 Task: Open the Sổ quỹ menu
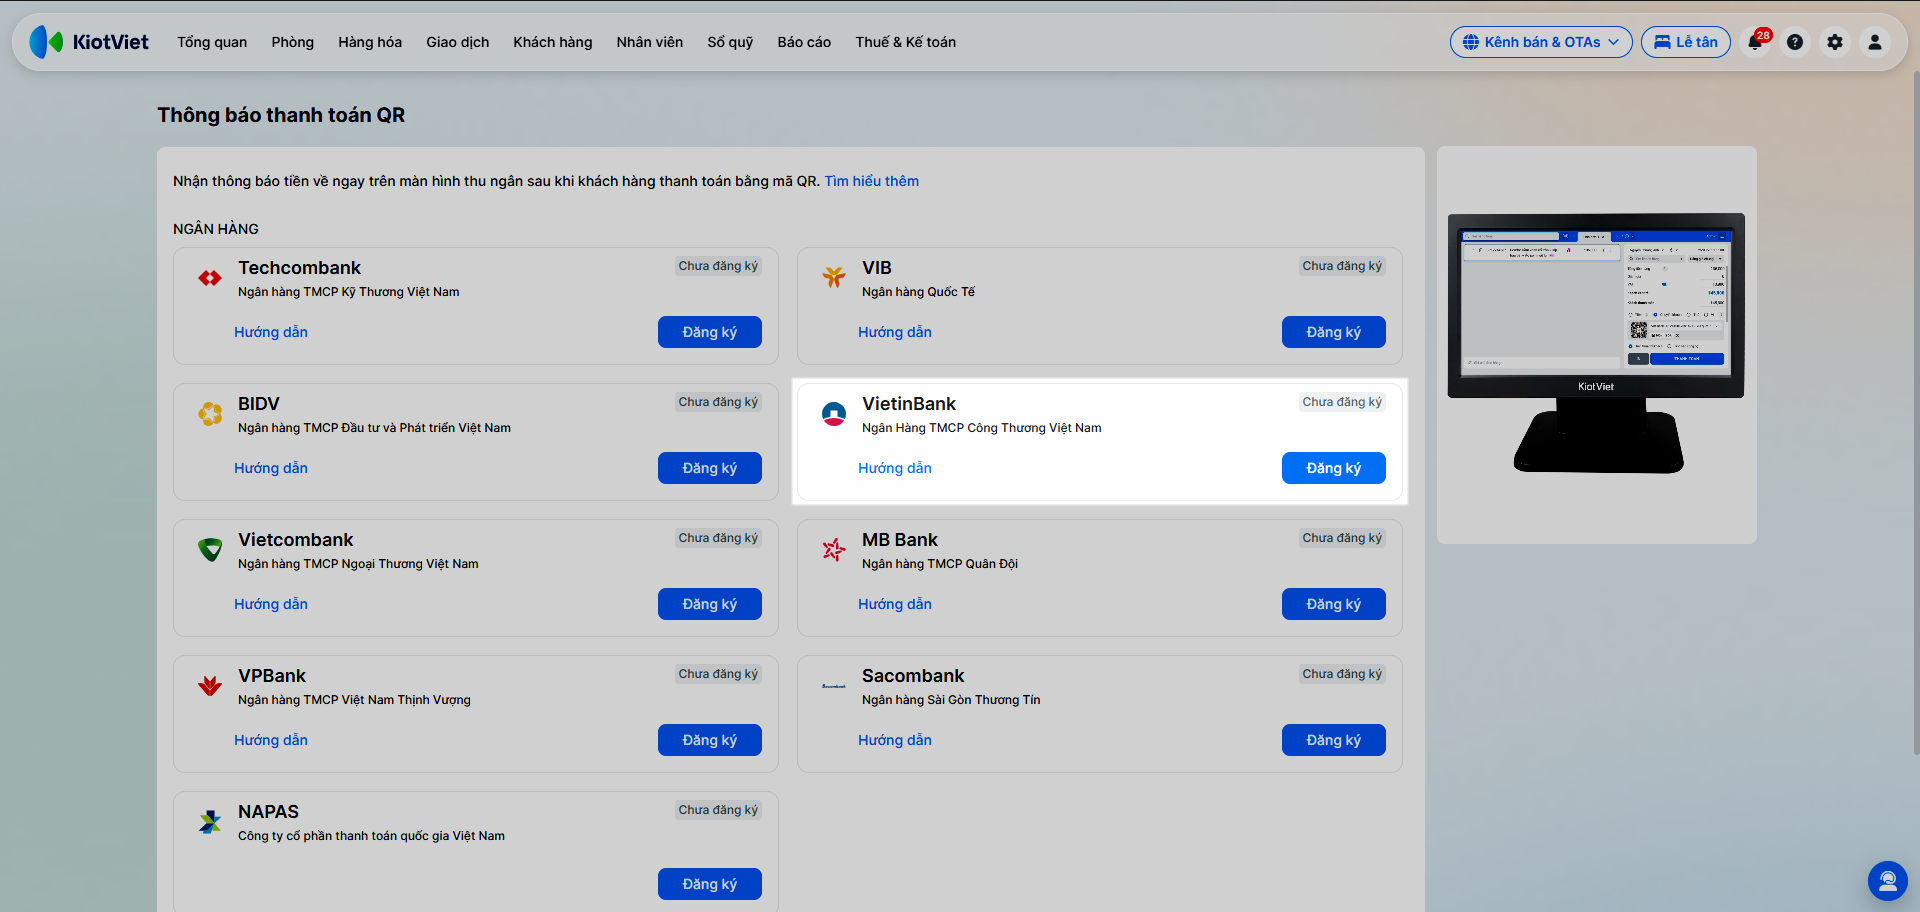[x=730, y=42]
